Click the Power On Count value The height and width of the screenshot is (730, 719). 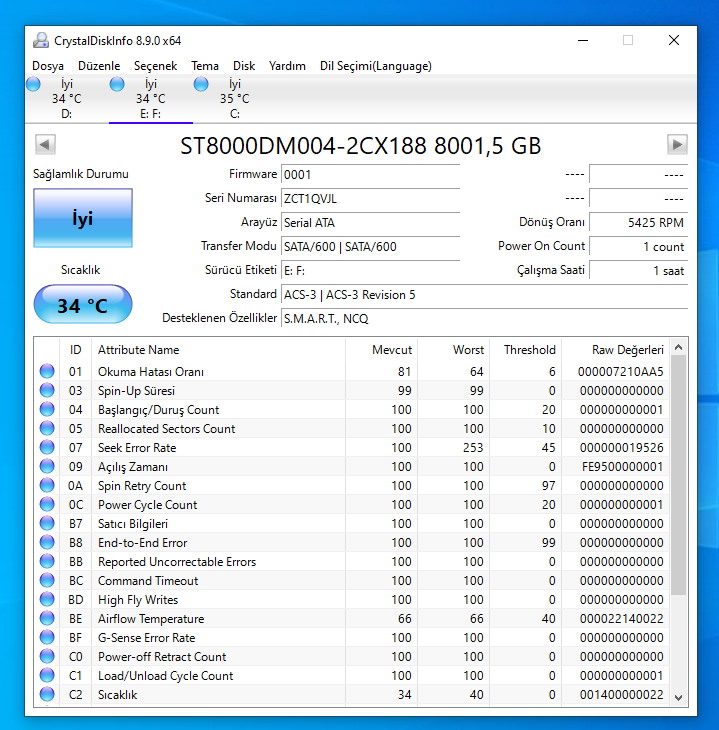coord(638,247)
